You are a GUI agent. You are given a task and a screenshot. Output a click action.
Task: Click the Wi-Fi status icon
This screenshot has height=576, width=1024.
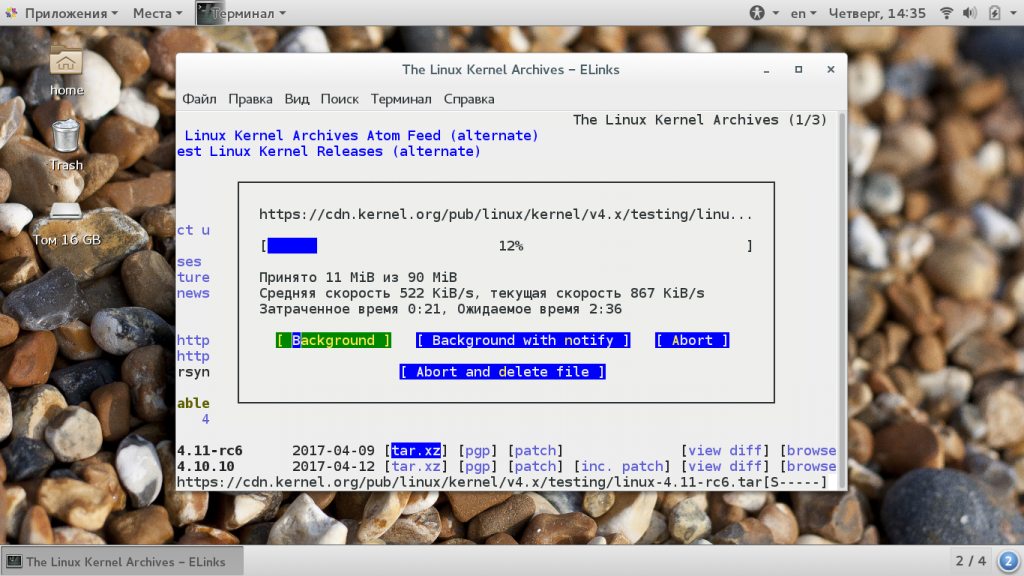[946, 13]
